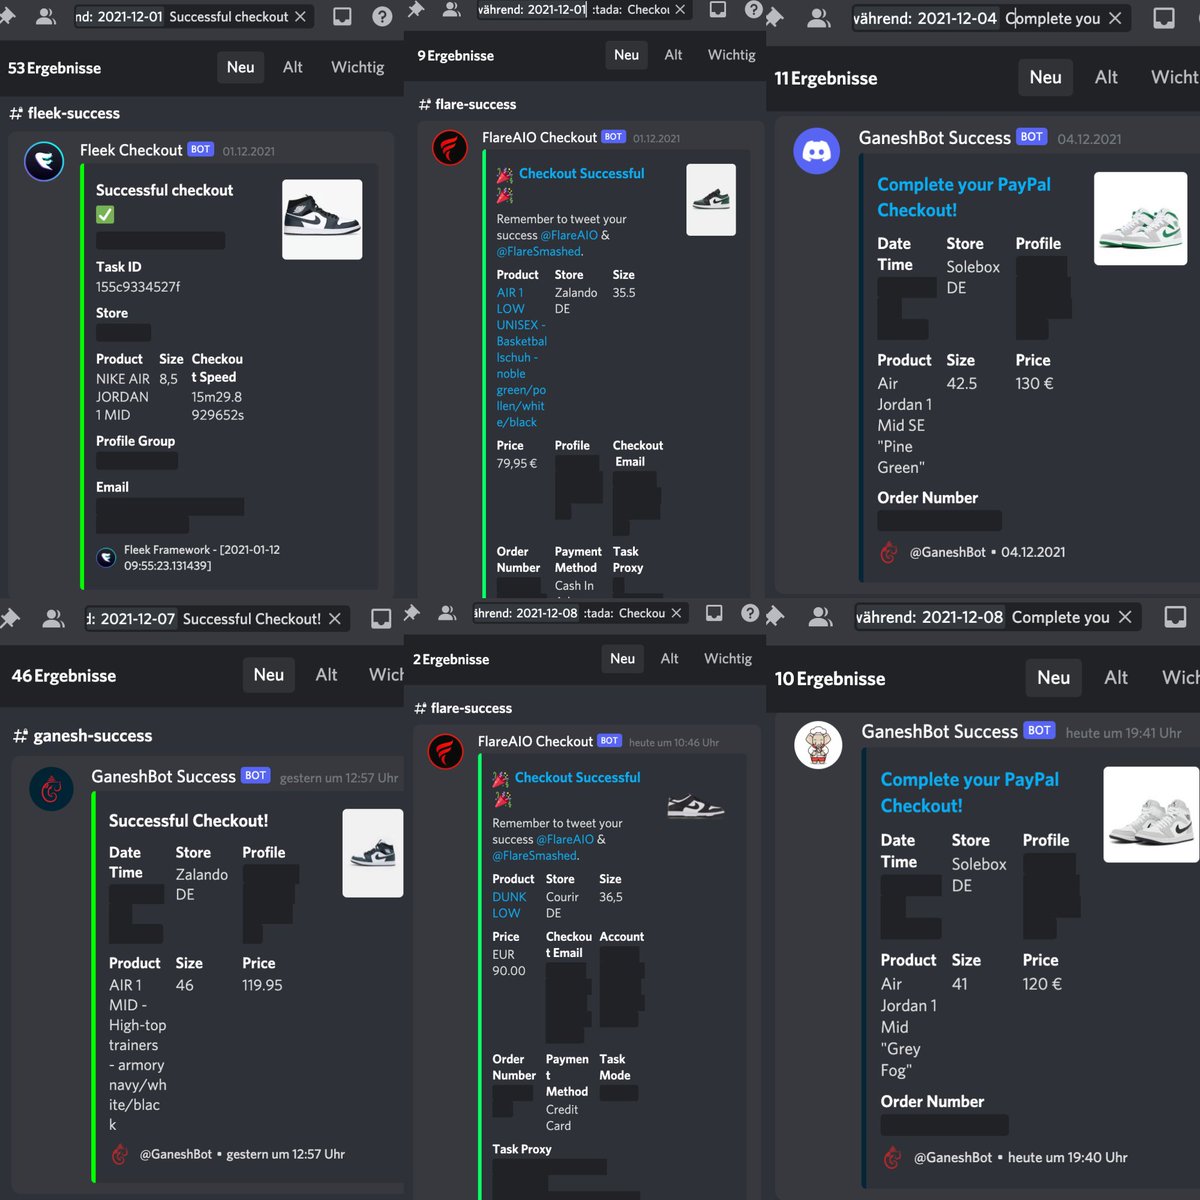Screen dimensions: 1200x1200
Task: Click search field containing 2021-12-08 :tada: Checkou
Action: pyautogui.click(x=580, y=613)
